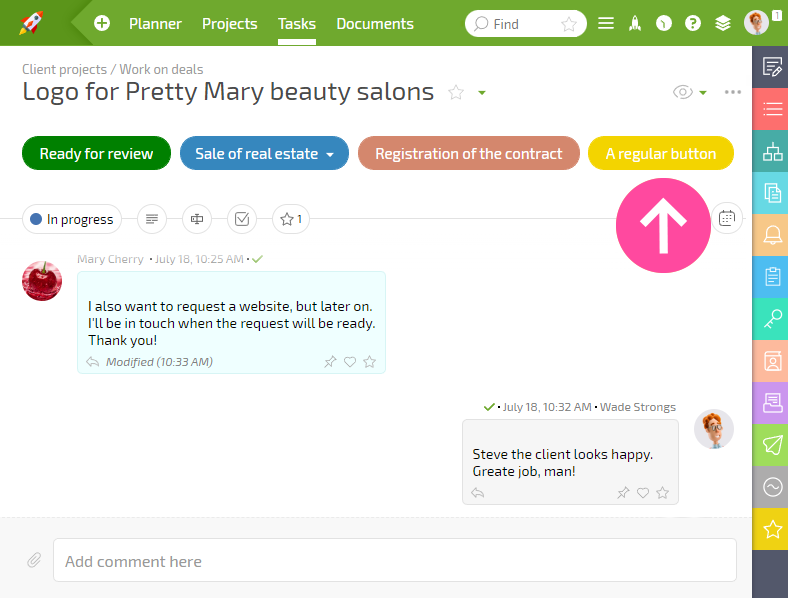Click Wade Strongs' avatar
The width and height of the screenshot is (788, 598).
714,429
